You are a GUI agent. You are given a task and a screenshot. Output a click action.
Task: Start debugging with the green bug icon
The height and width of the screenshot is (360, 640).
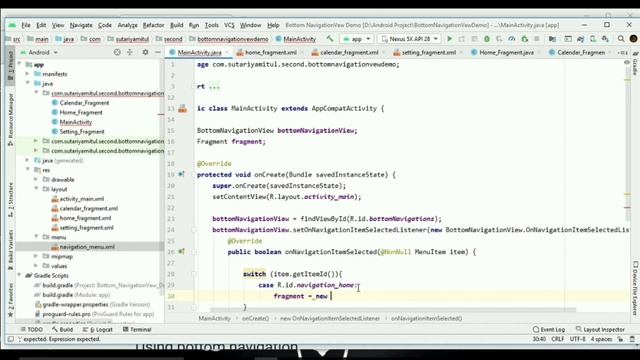click(x=487, y=39)
